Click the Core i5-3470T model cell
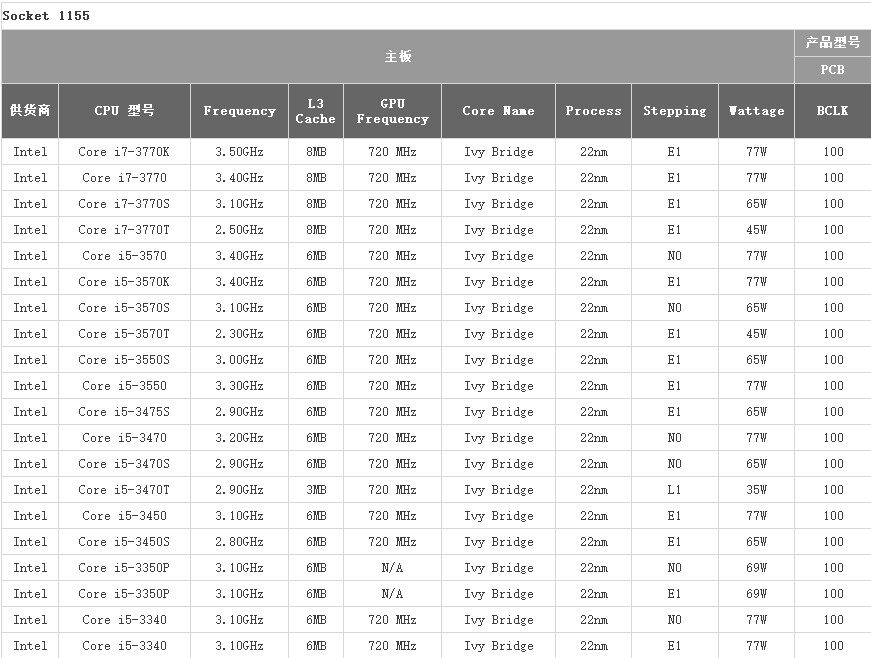This screenshot has width=871, height=658. tap(124, 489)
